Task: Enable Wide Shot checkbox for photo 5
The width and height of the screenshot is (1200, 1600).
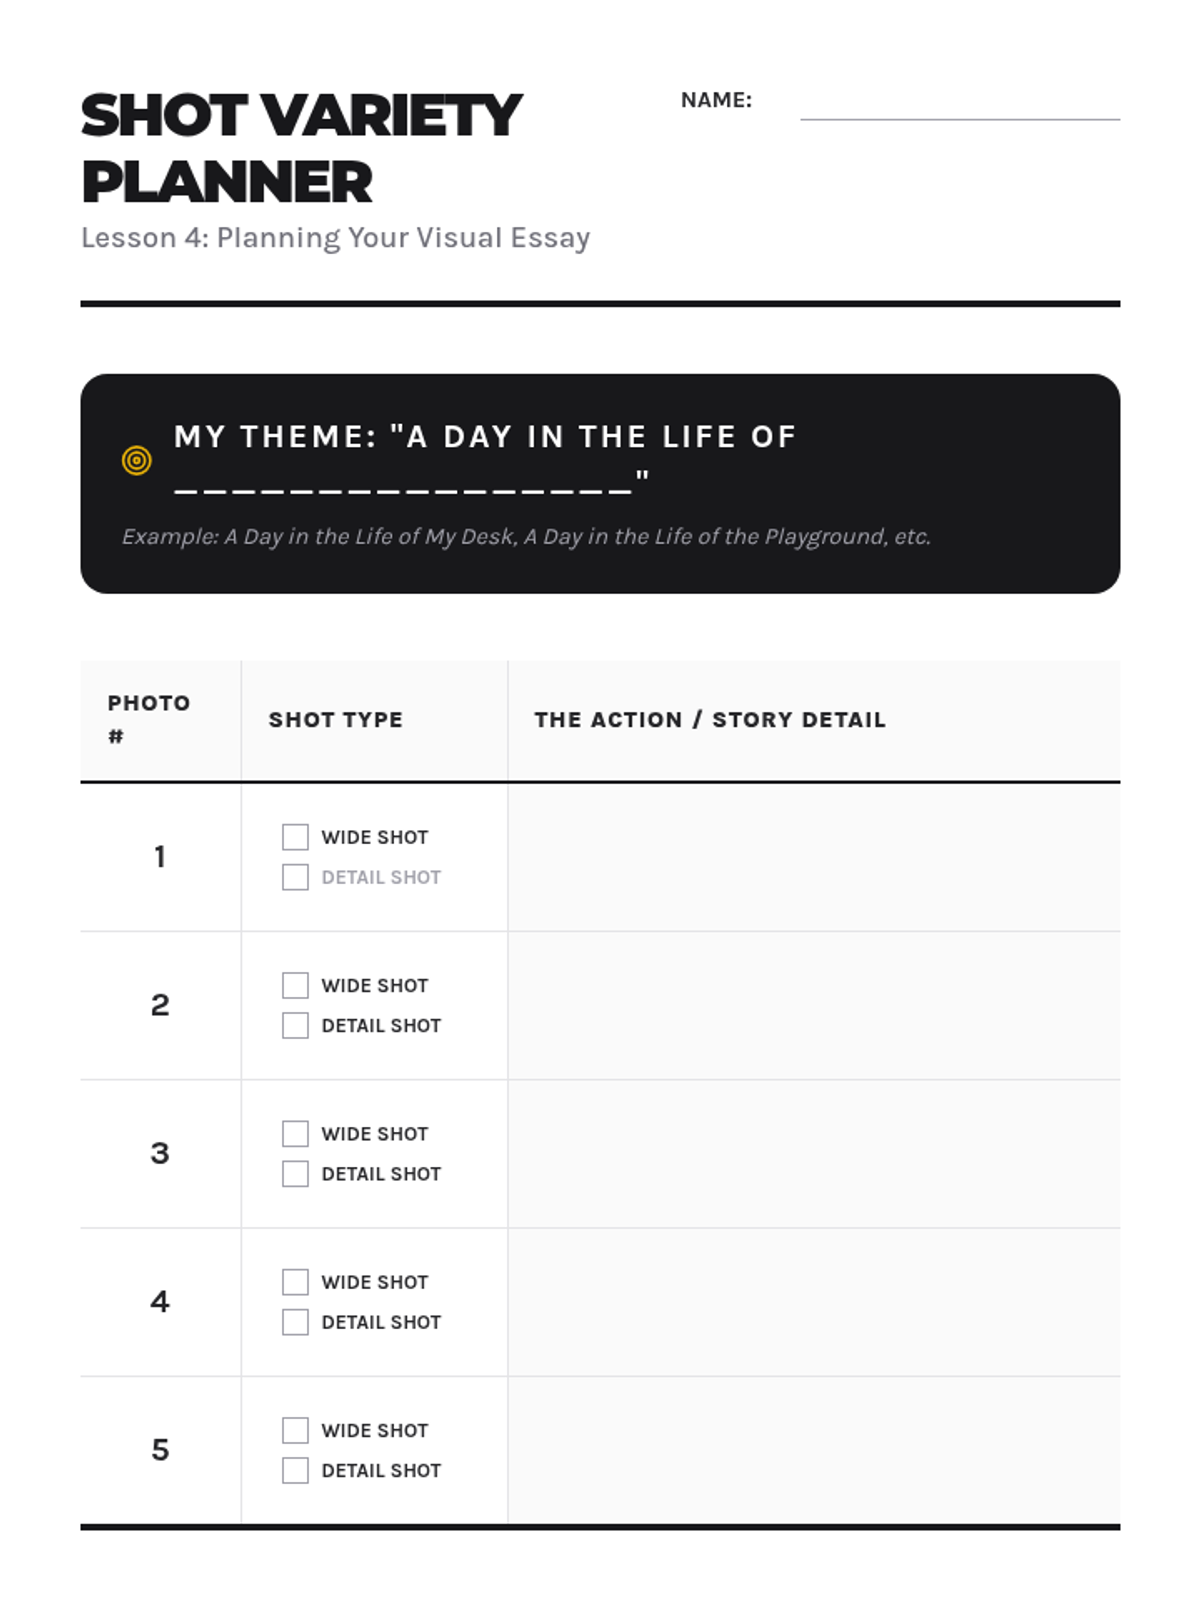Action: (x=295, y=1430)
